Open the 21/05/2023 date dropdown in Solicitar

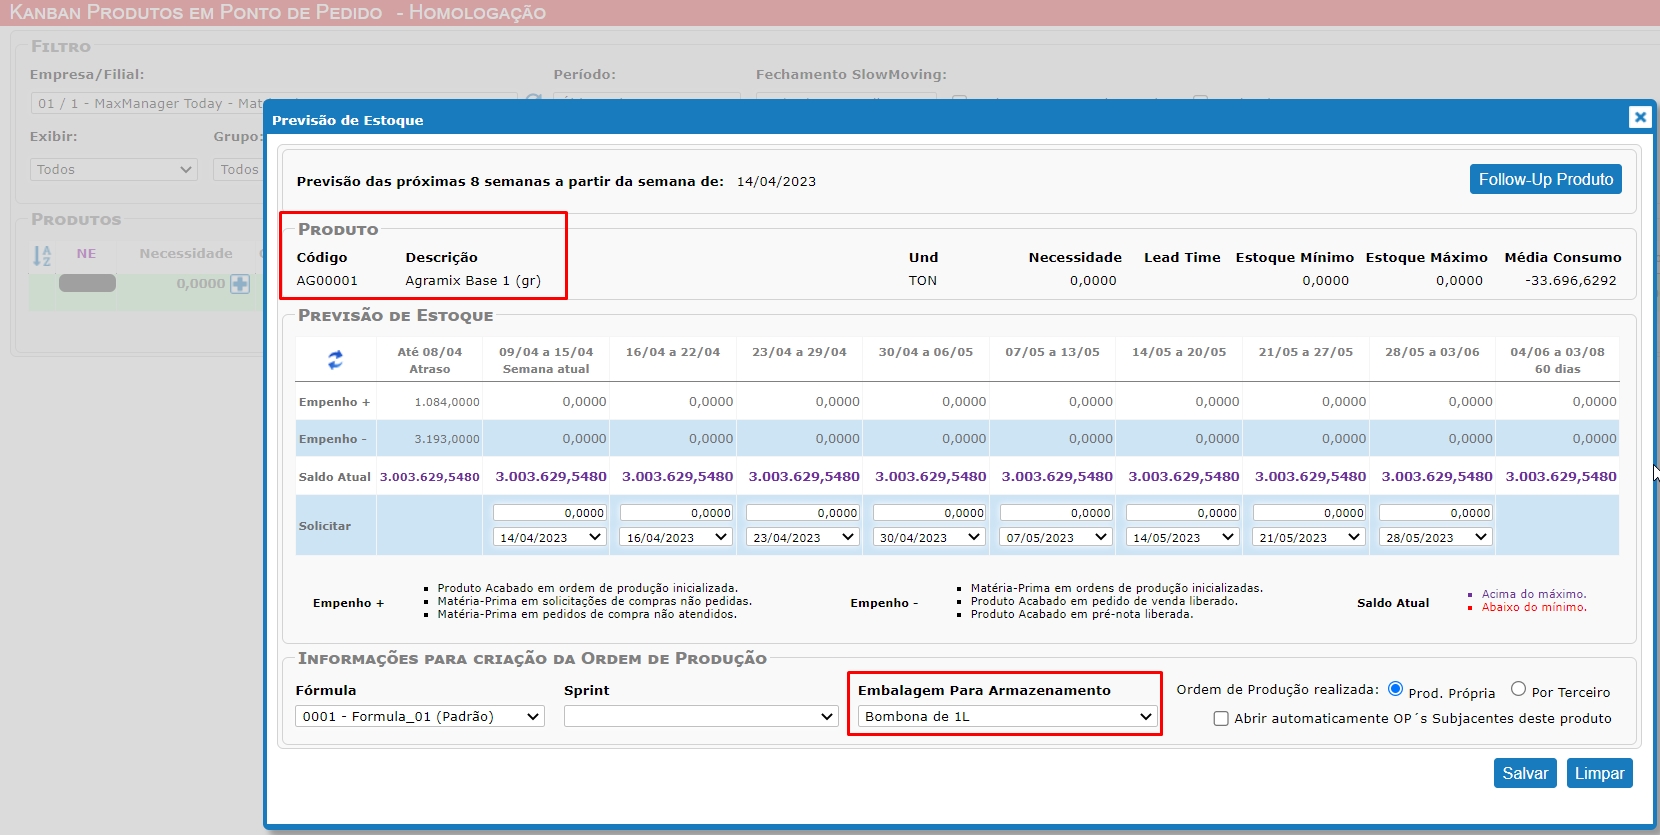[x=1309, y=537]
